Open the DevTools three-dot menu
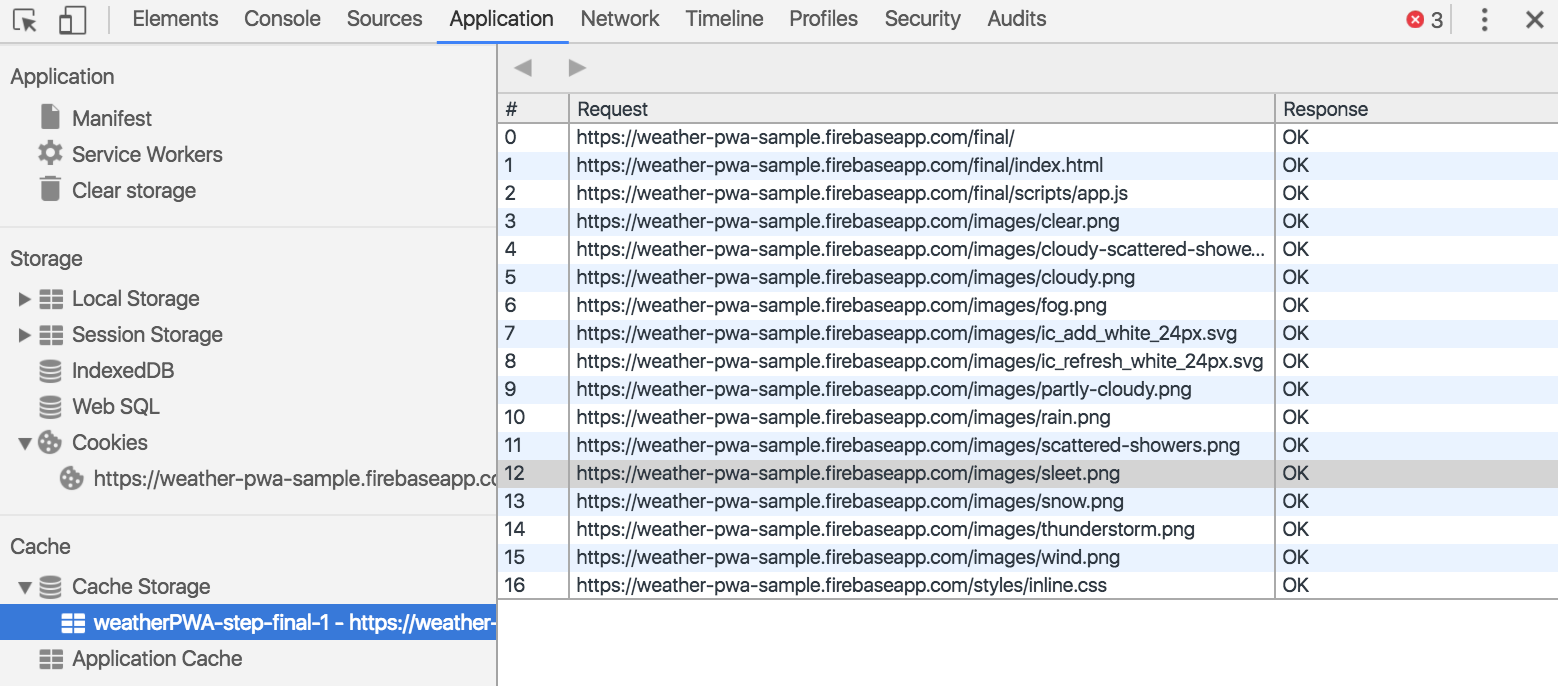1558x686 pixels. pos(1485,20)
